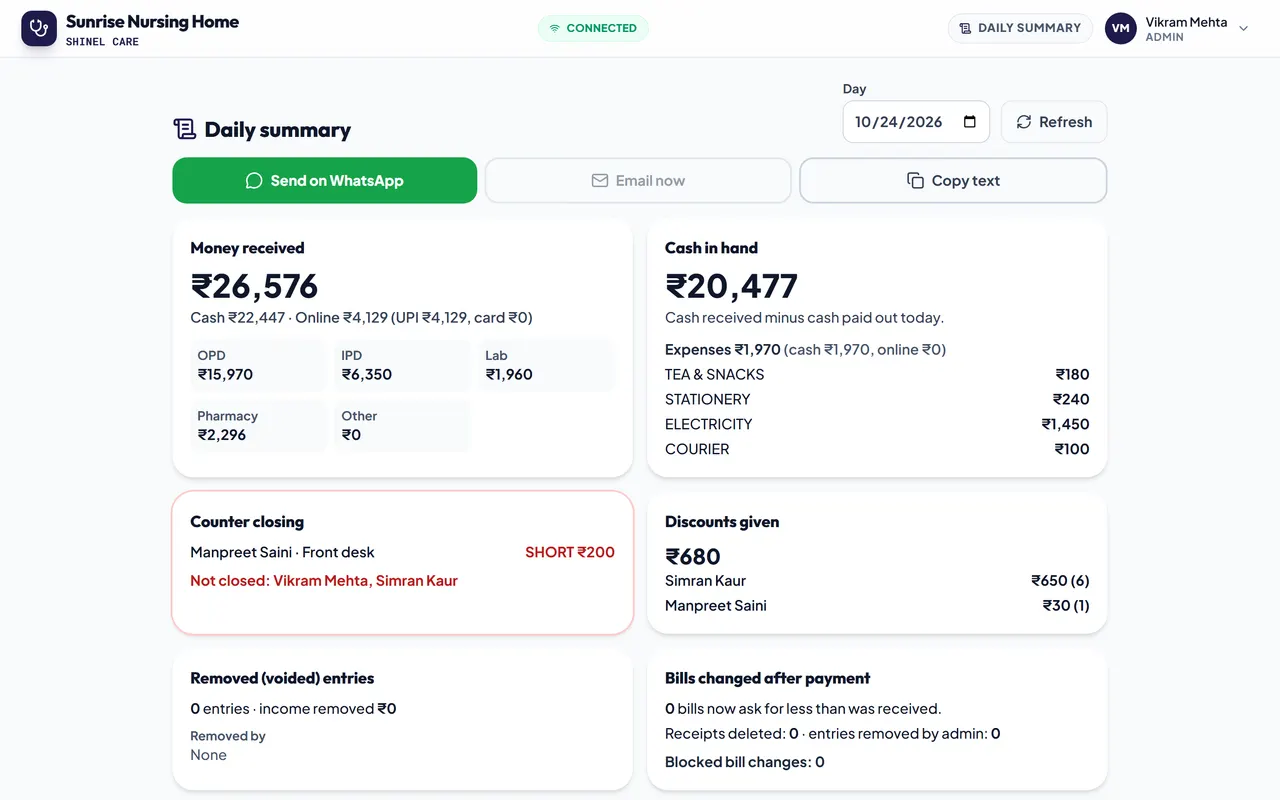Viewport: 1280px width, 800px height.
Task: Click the Connected status badge
Action: (593, 28)
